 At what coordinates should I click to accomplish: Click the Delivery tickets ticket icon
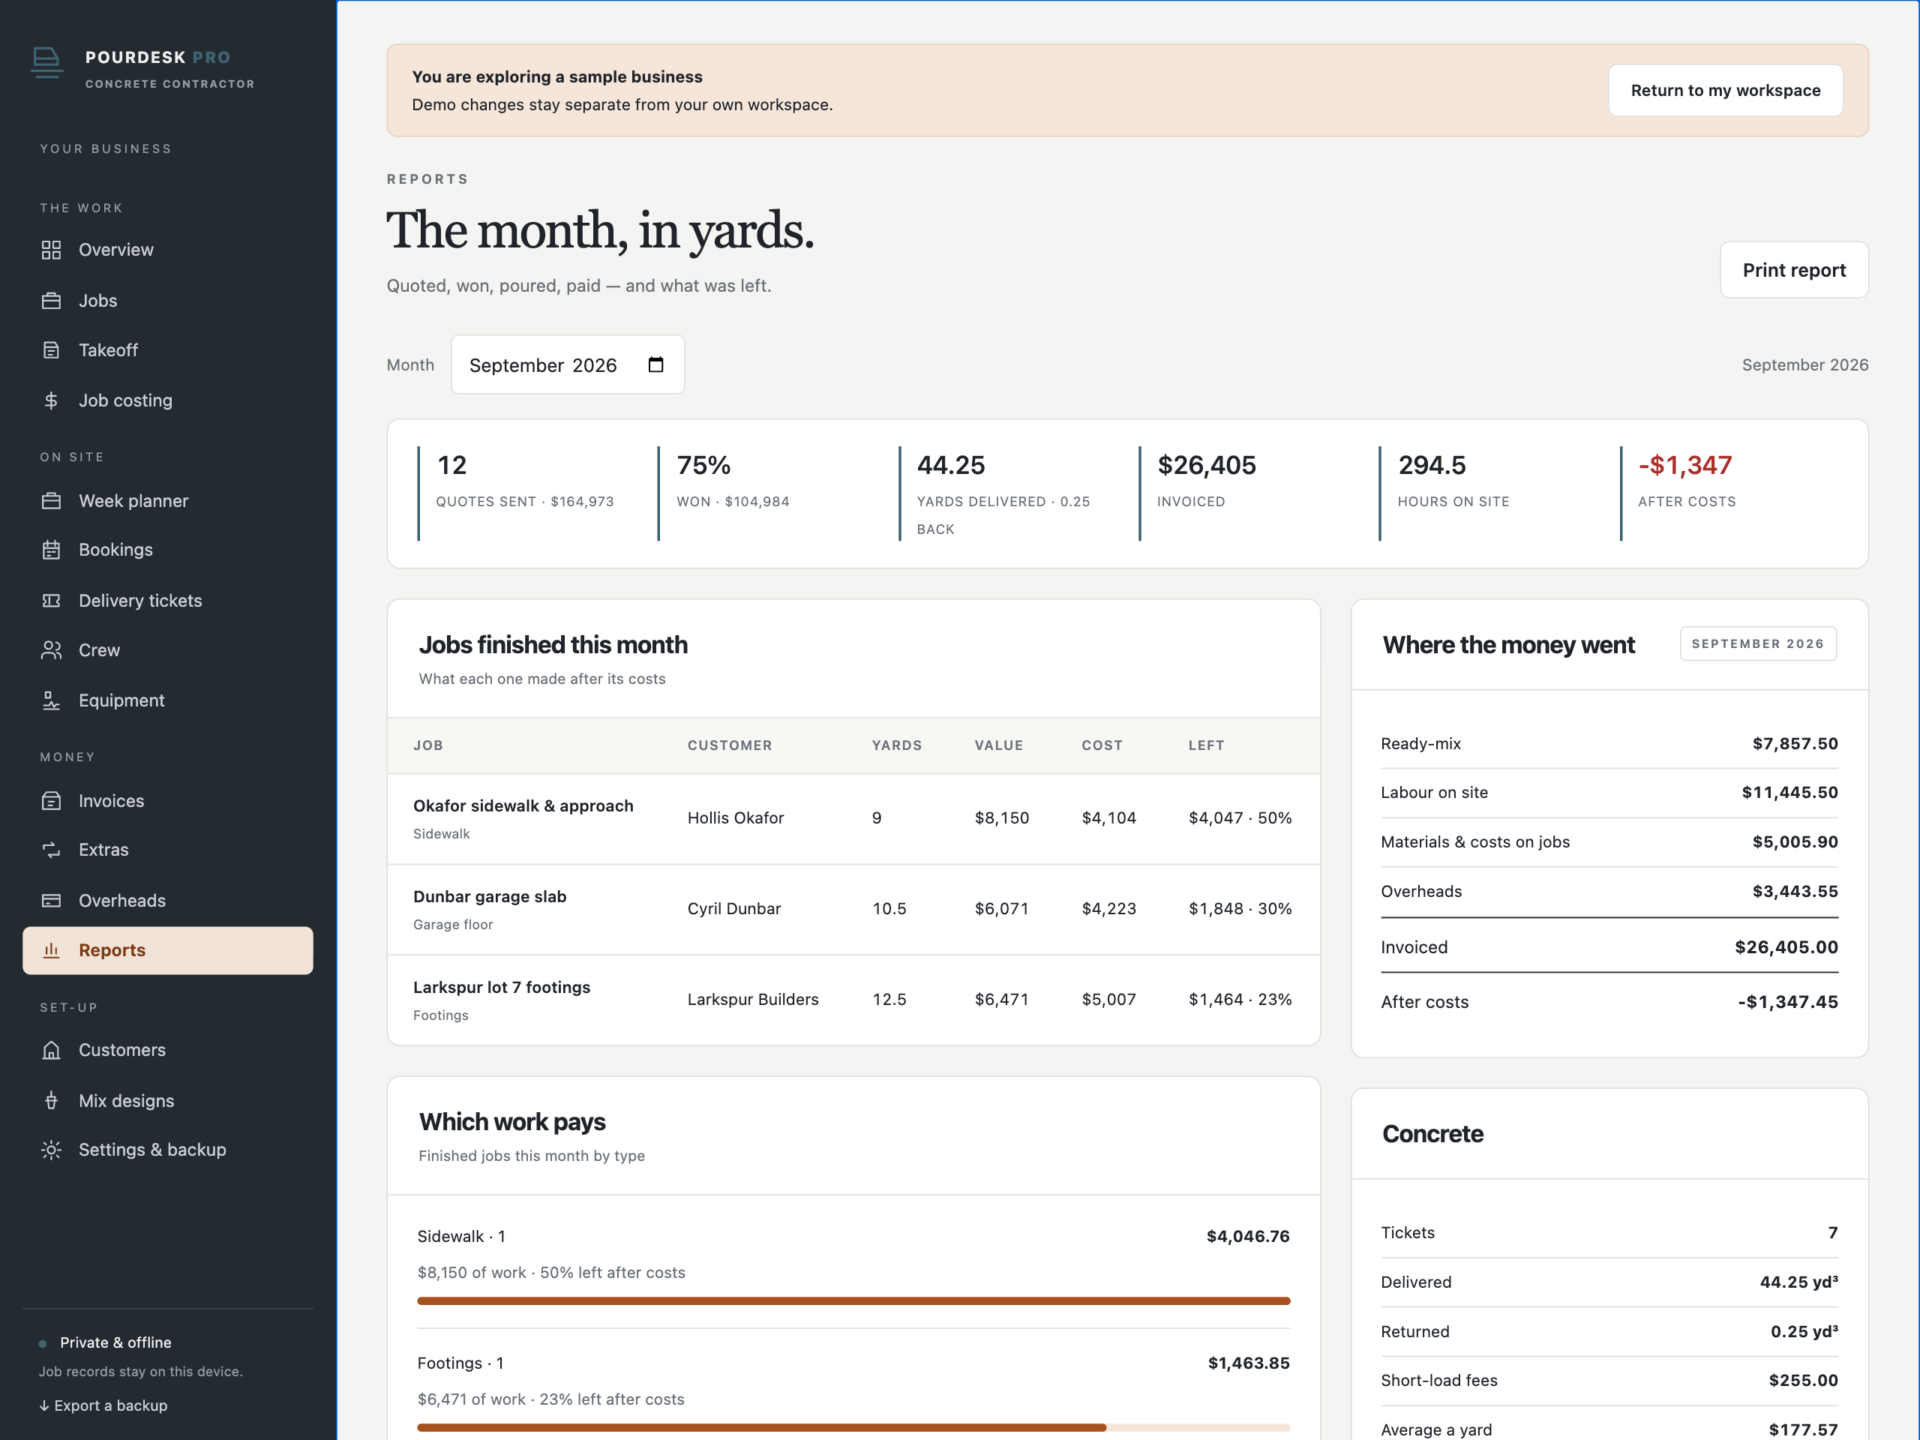click(x=51, y=601)
